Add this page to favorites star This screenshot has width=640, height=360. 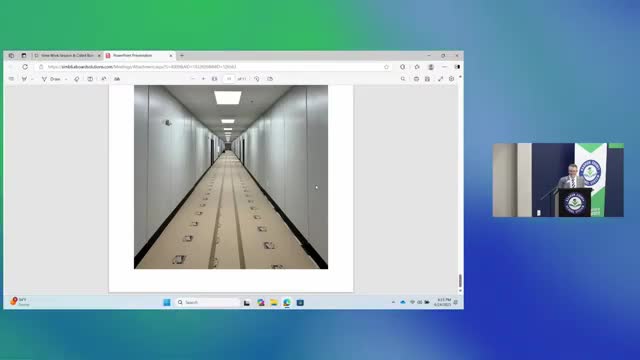386,67
